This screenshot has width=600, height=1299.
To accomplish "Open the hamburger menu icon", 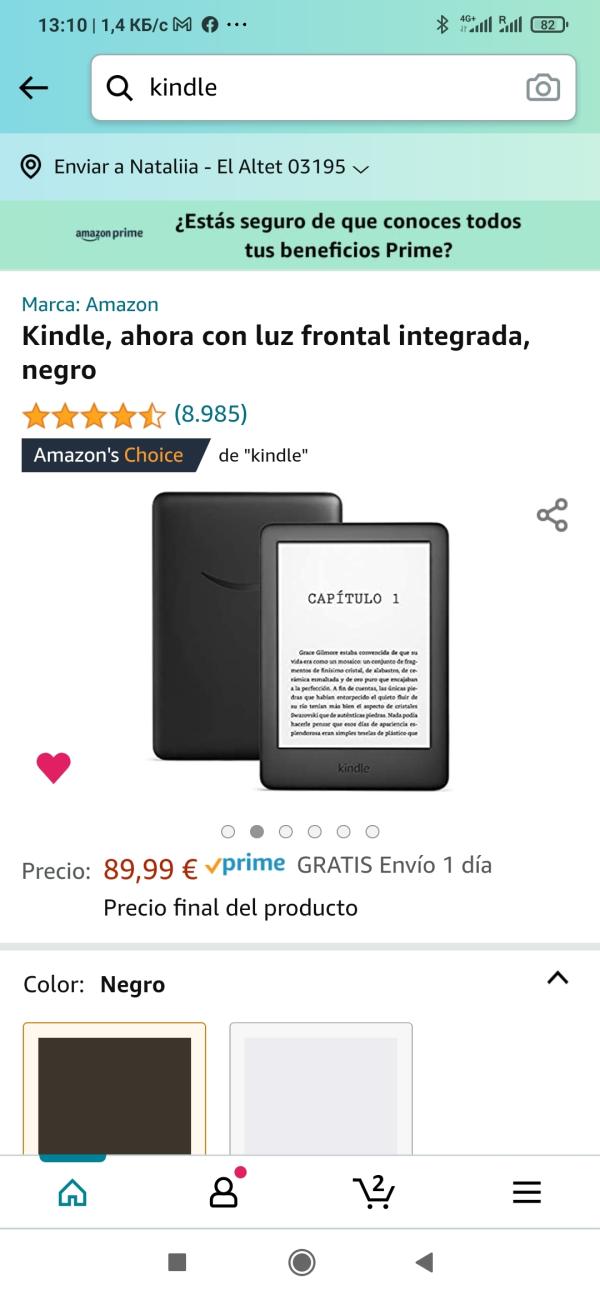I will pos(526,1192).
